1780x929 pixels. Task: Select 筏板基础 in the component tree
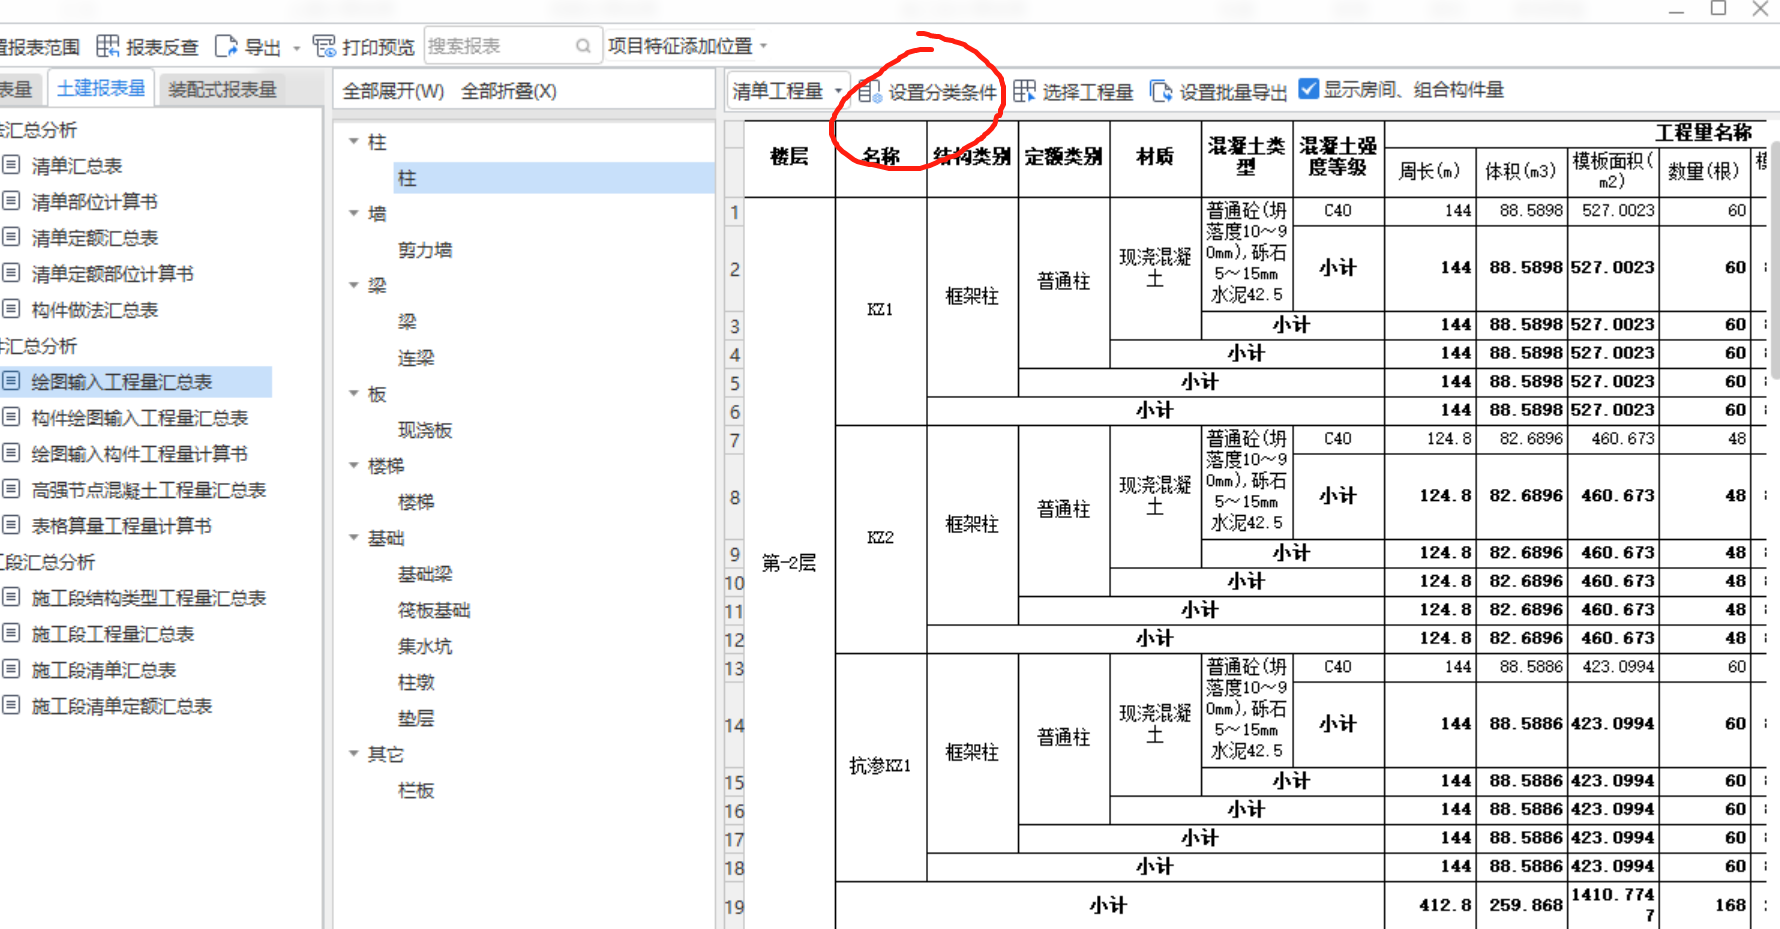tap(434, 610)
